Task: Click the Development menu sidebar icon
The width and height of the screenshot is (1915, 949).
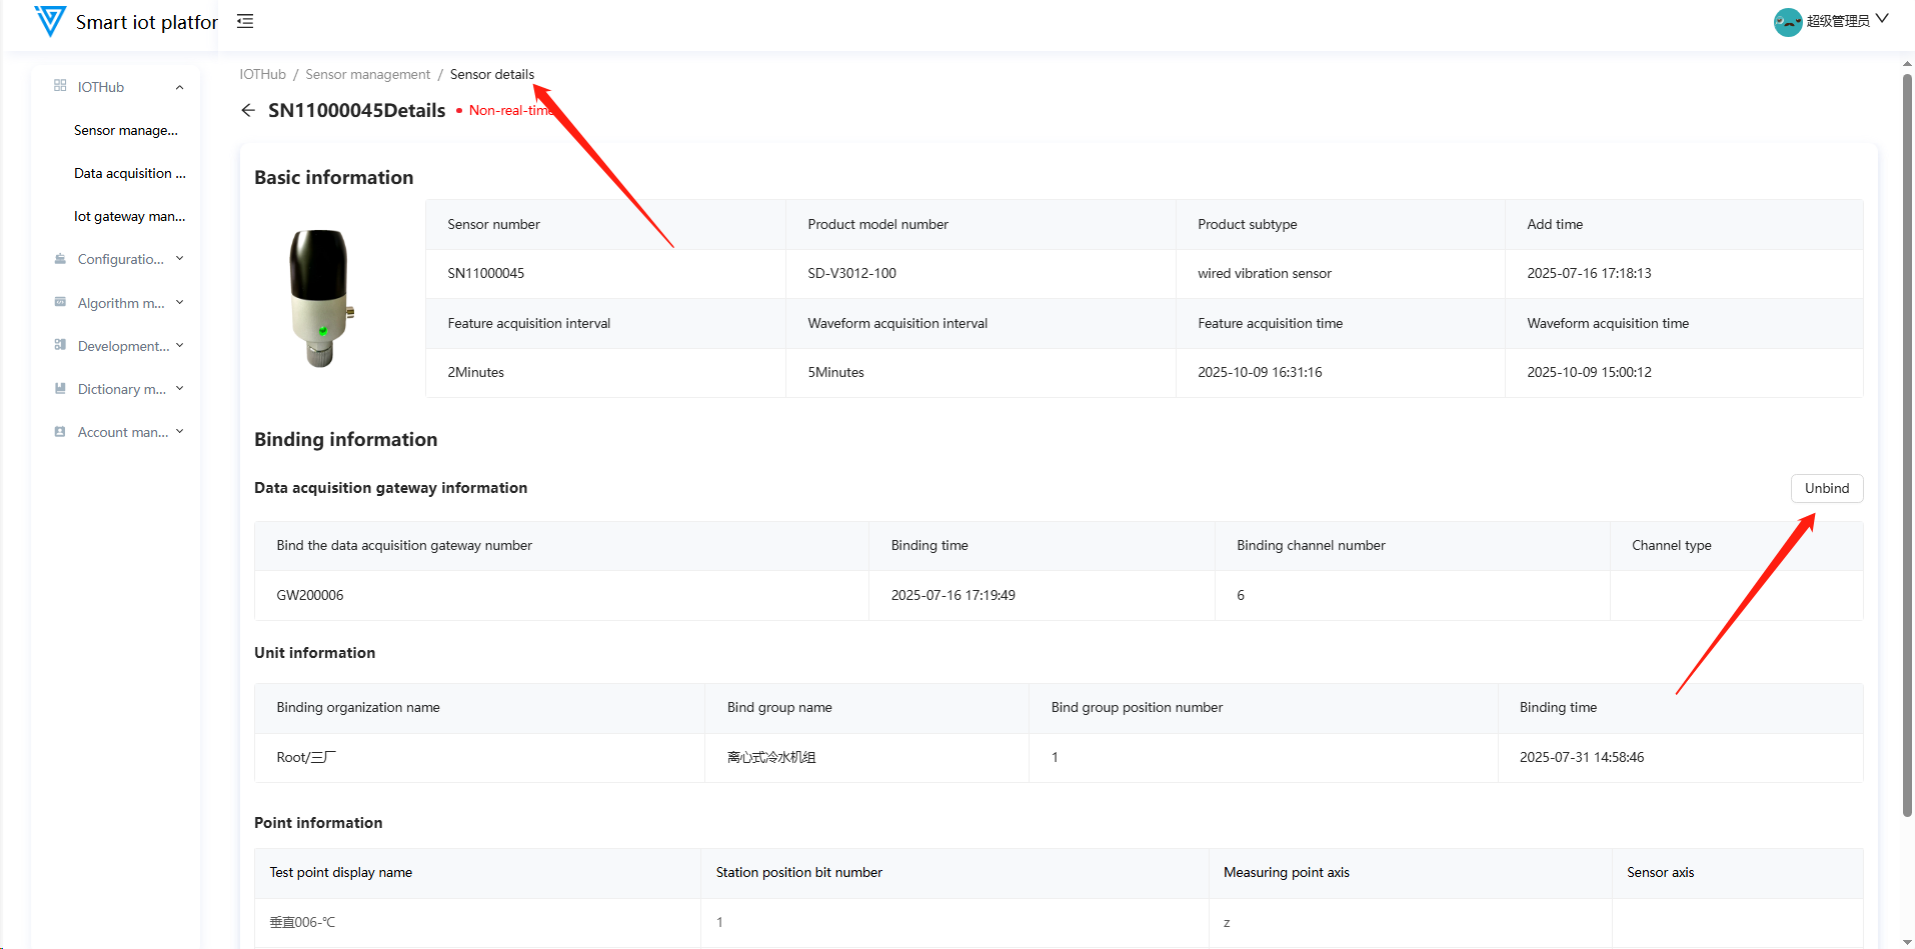Action: pos(60,345)
